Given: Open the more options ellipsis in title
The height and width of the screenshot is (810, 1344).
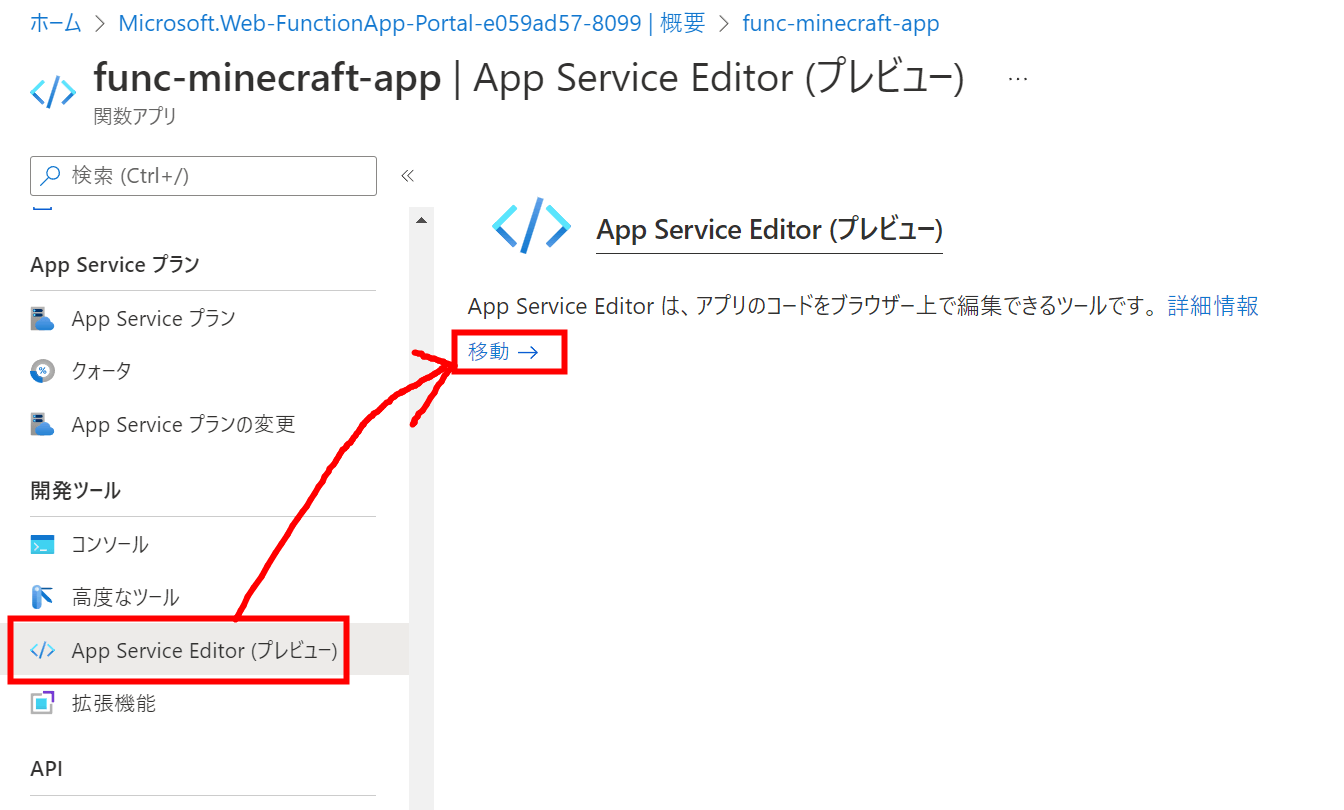Looking at the screenshot, I should [x=1018, y=79].
